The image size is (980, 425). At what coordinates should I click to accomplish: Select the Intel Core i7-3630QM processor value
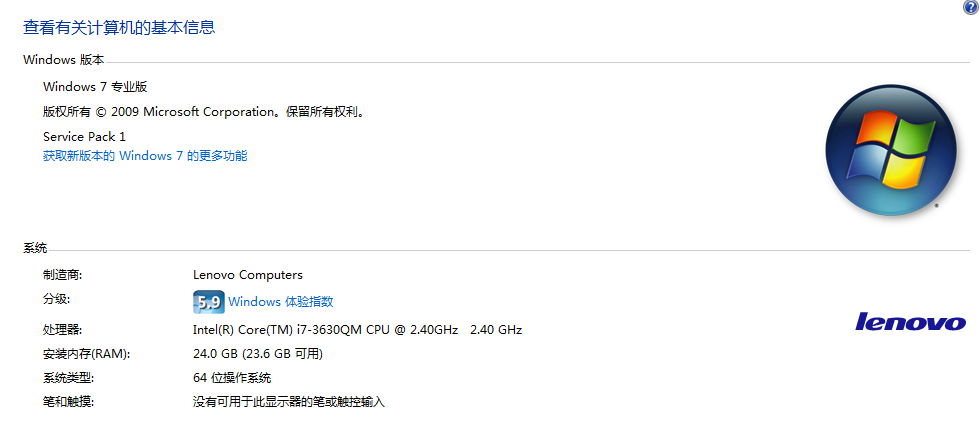pyautogui.click(x=358, y=329)
